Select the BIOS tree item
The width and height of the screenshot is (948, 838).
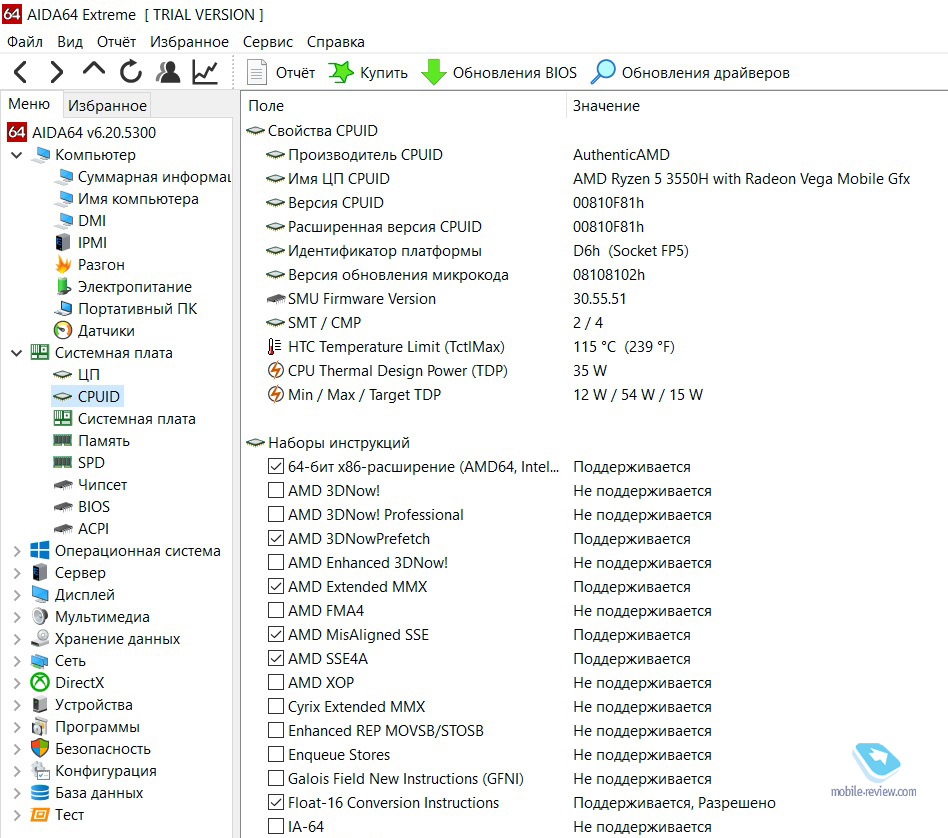[x=82, y=507]
